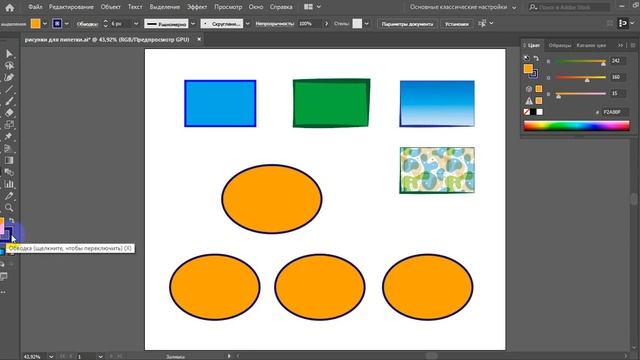Switch to the Образцы panel tab

click(560, 45)
